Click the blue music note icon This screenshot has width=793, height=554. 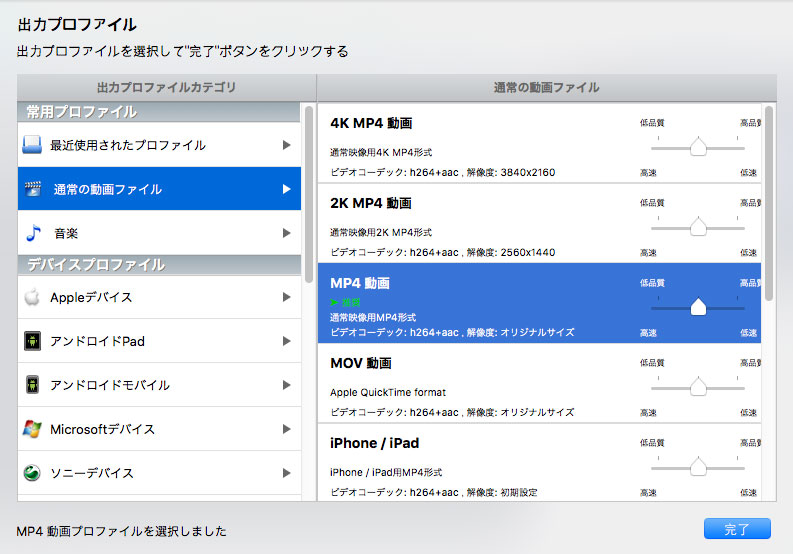coord(33,233)
